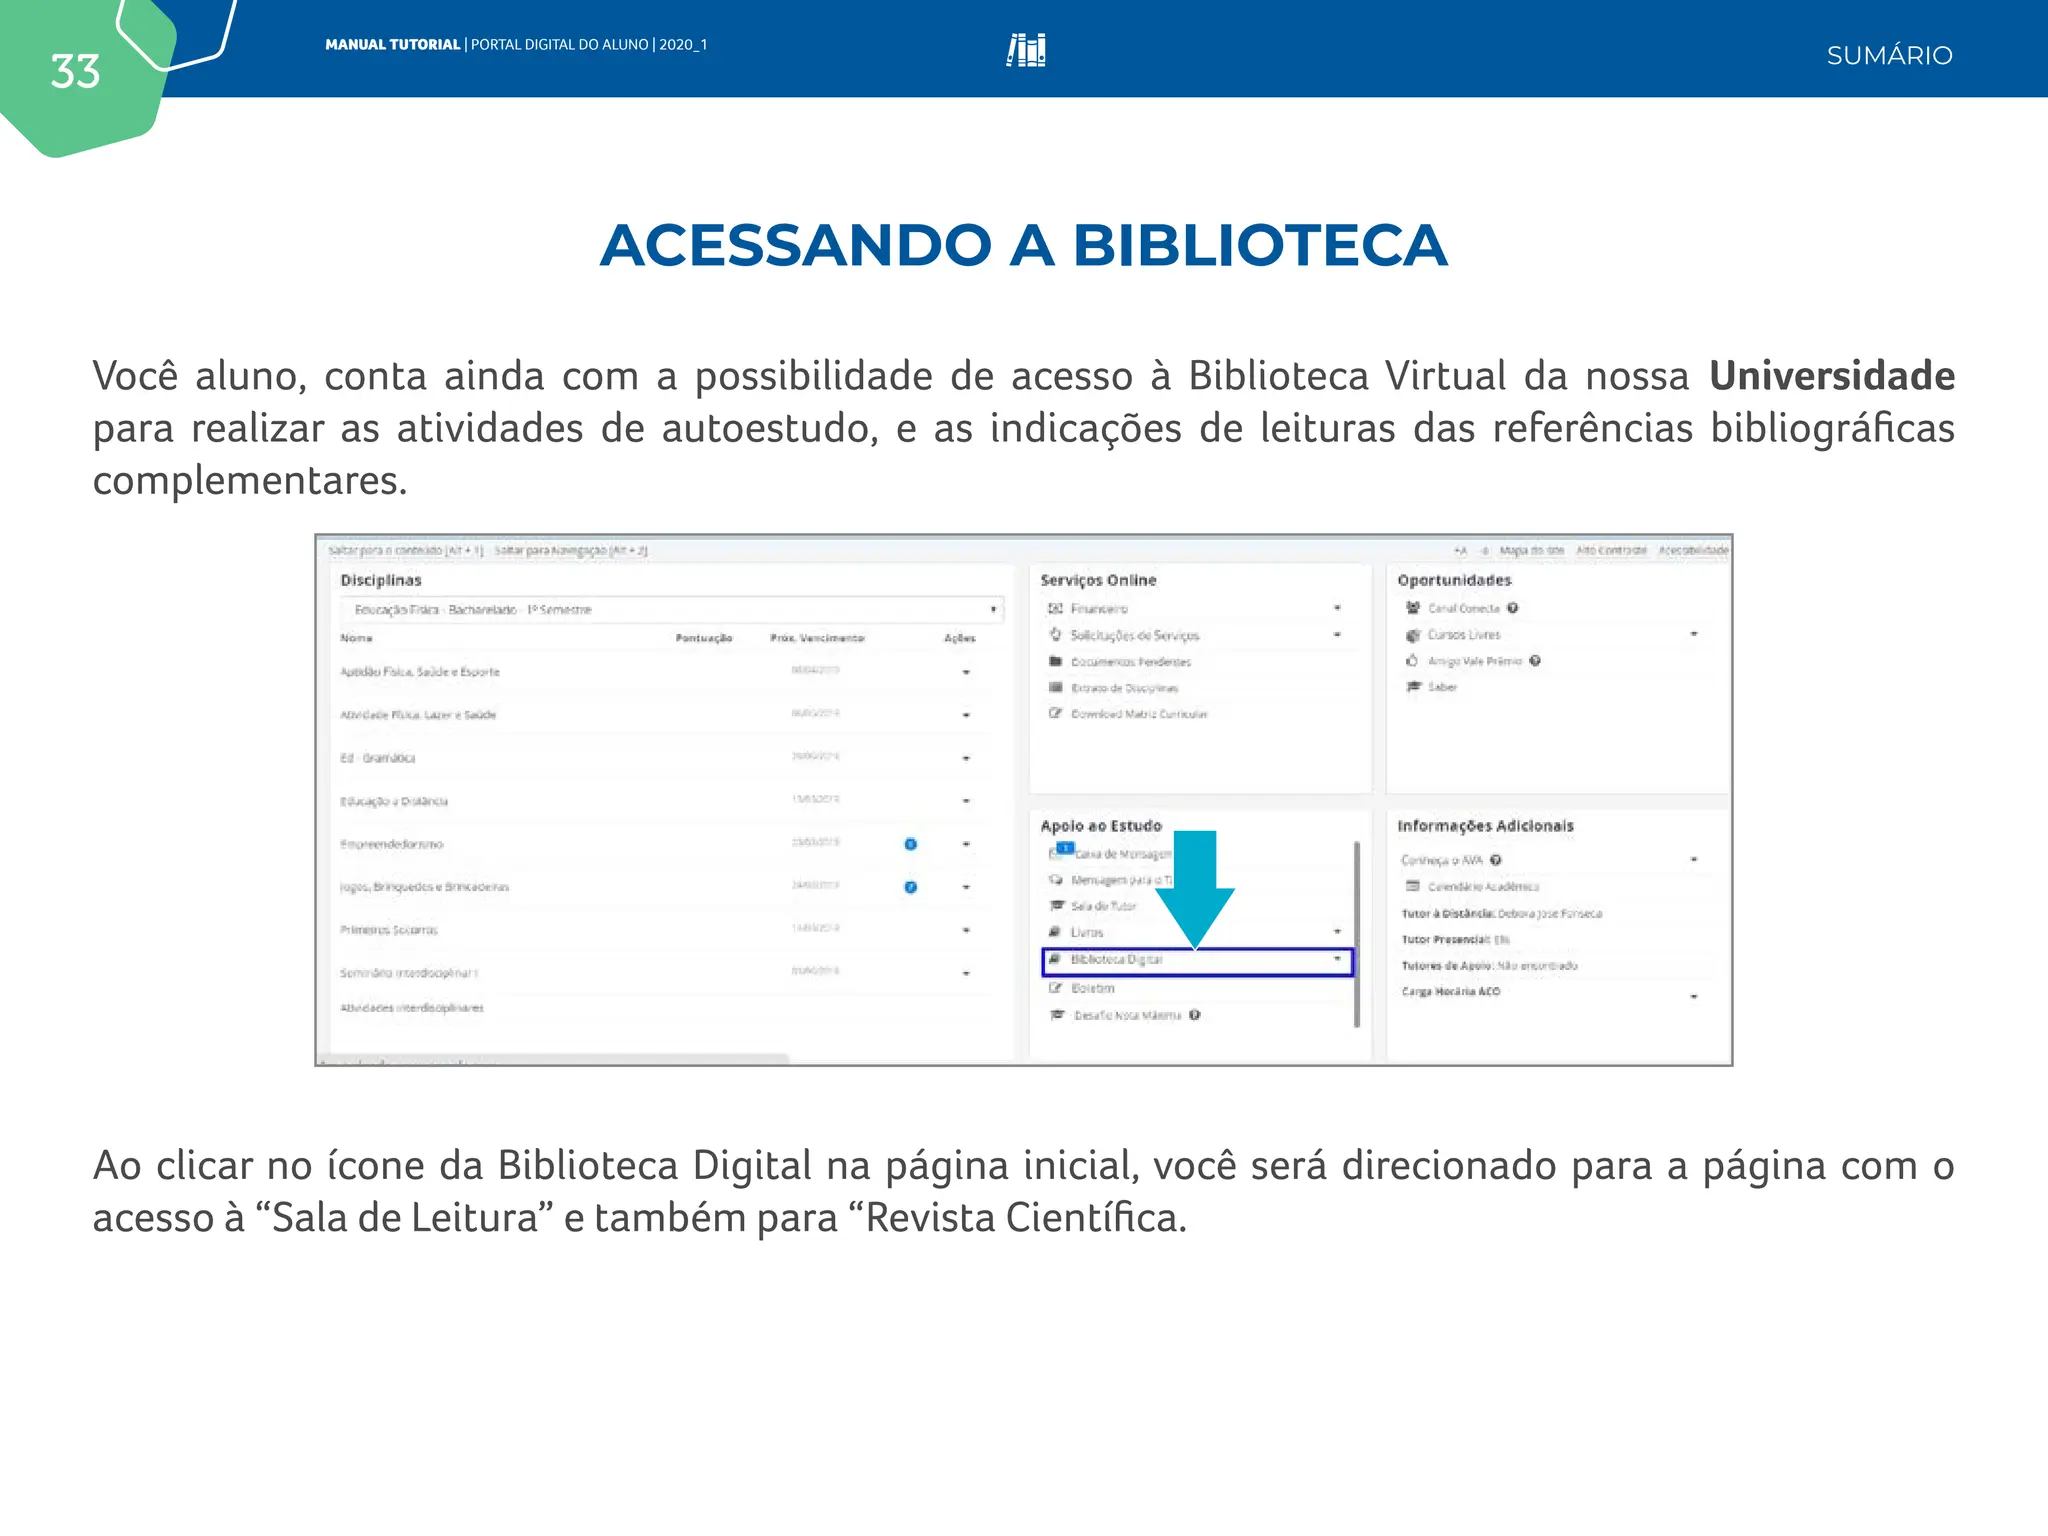Click the Download Matriz Curricular icon
The height and width of the screenshot is (1536, 2048).
(x=1054, y=713)
